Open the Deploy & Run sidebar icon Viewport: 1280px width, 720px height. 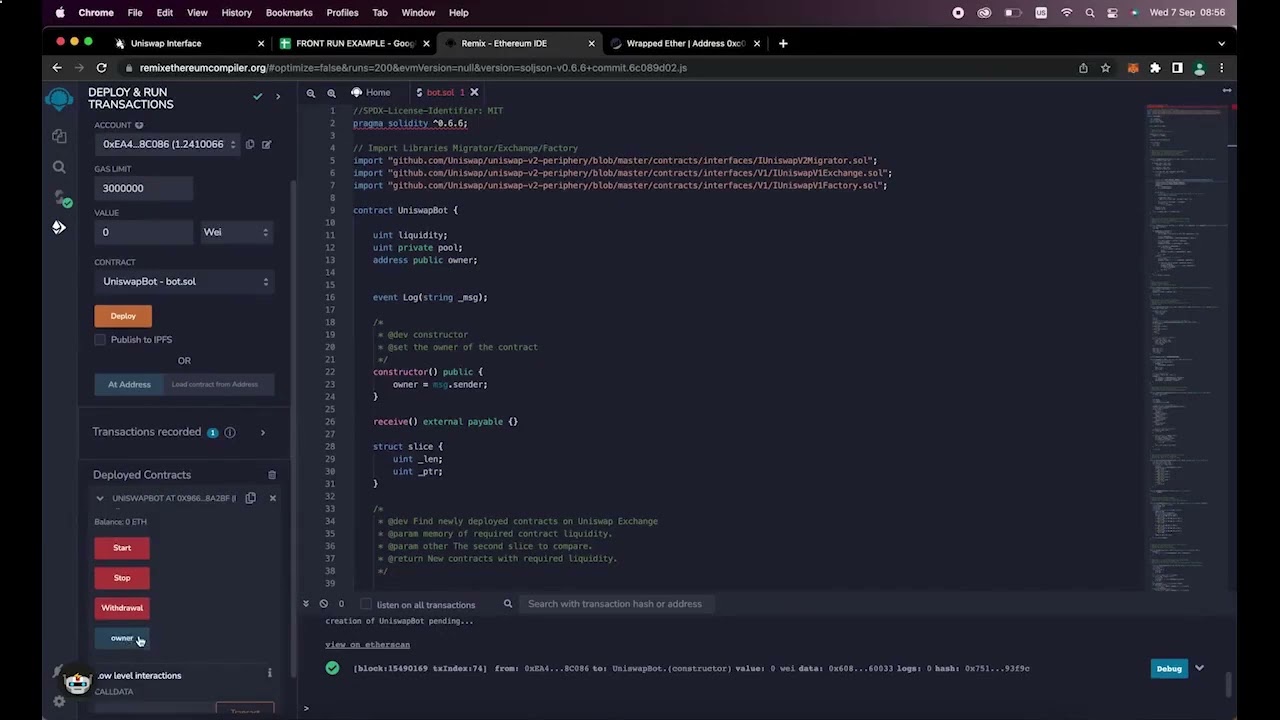click(x=59, y=228)
